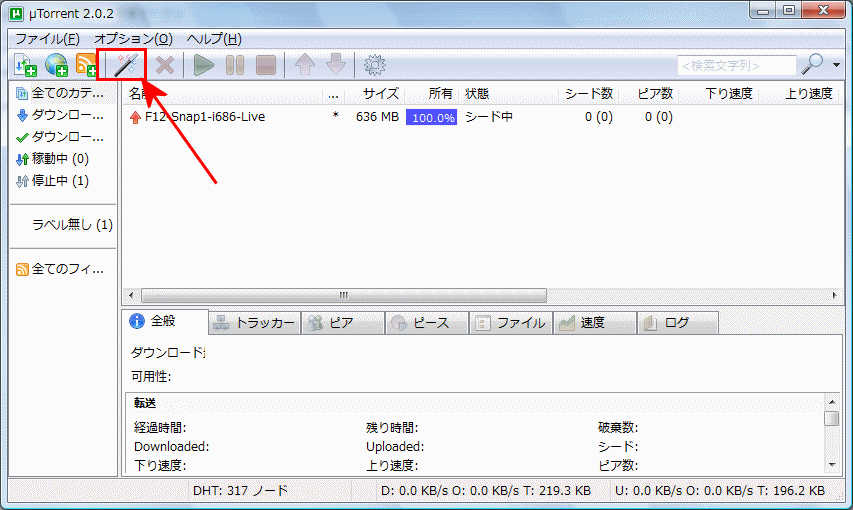This screenshot has height=510, width=853.
Task: Open the ファイル(F) menu
Action: pos(47,39)
